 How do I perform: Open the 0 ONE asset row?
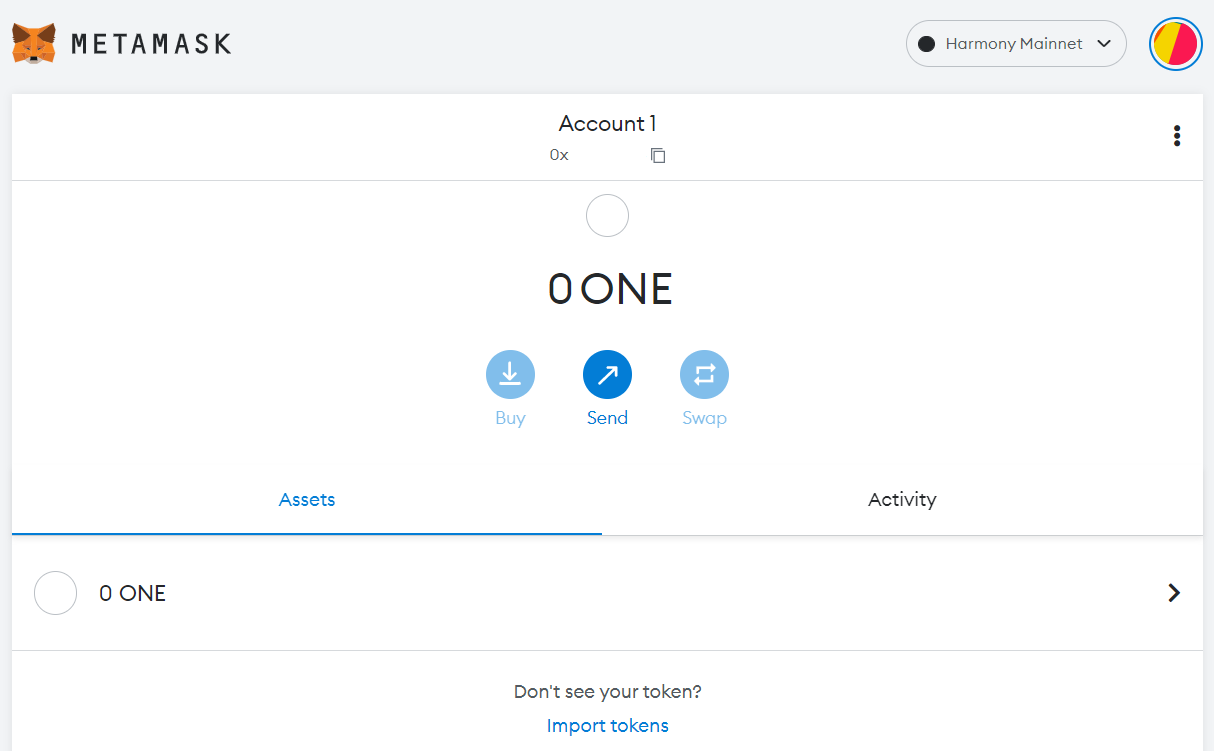(x=607, y=593)
